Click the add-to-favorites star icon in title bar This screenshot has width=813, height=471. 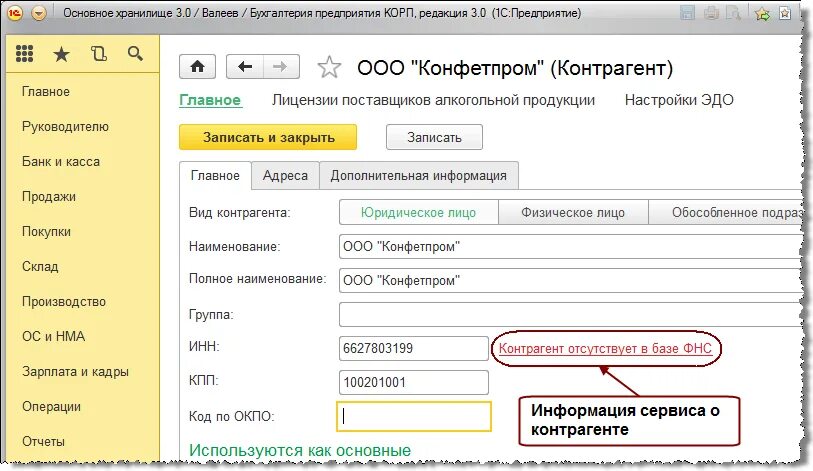coord(762,13)
